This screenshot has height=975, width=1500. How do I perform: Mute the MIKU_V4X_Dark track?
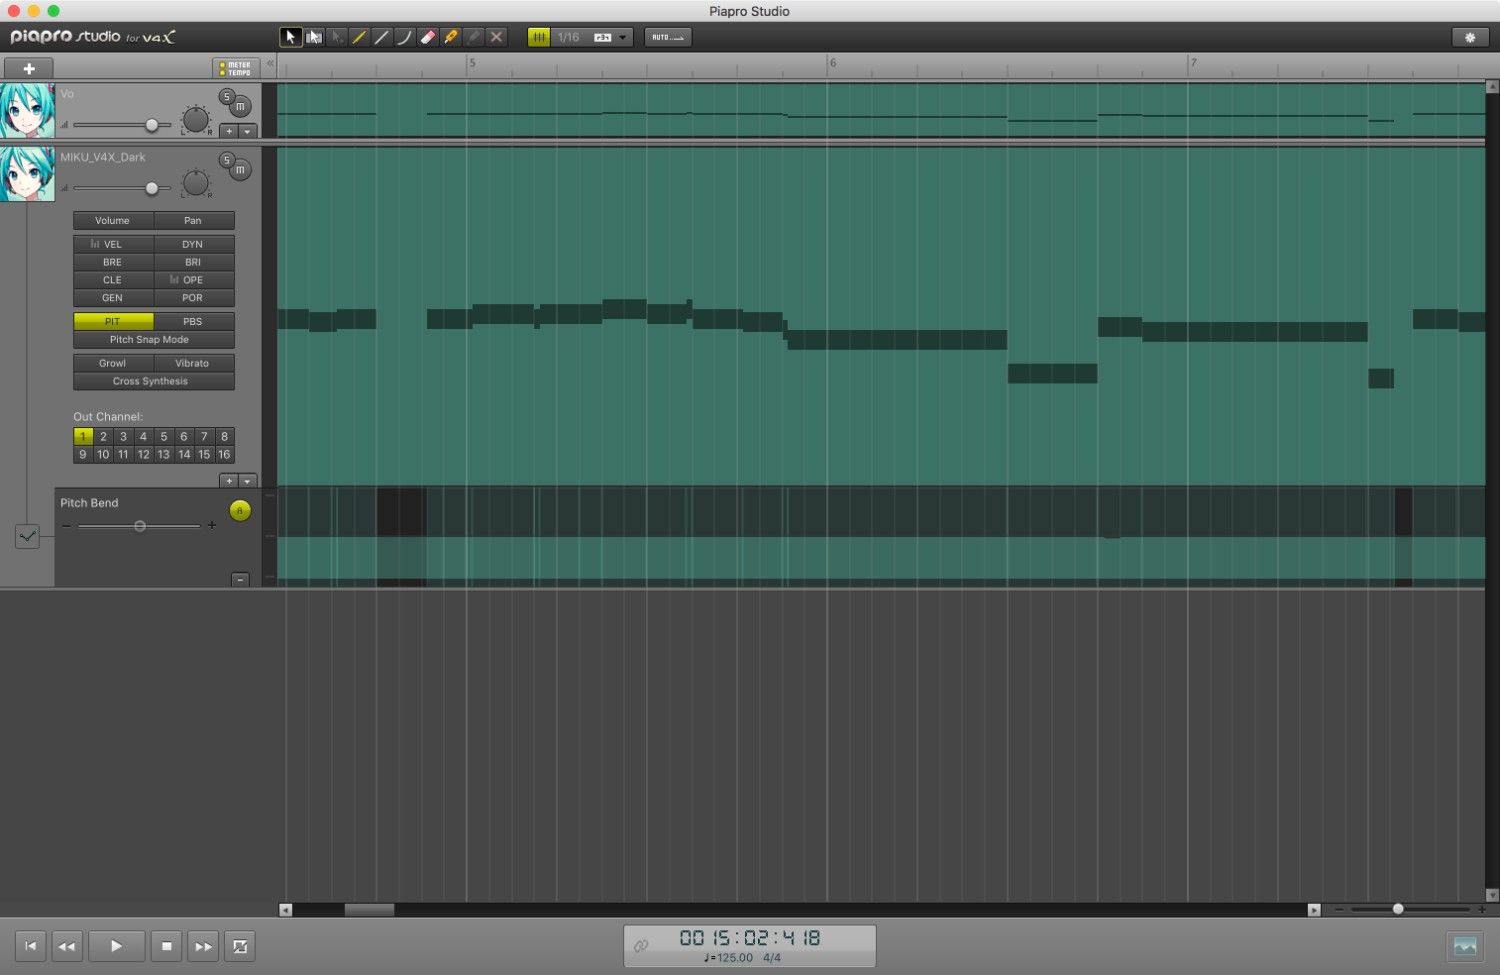point(240,170)
